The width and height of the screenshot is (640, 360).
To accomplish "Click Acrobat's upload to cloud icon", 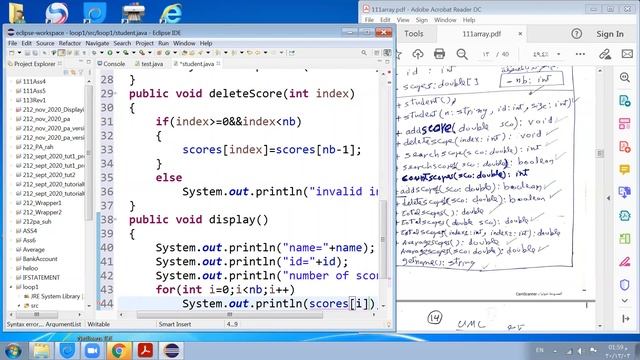I will pyautogui.click(x=418, y=54).
